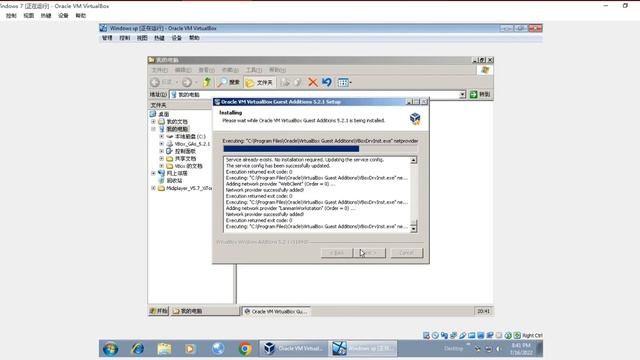Open the media player taskbar icon
The image size is (640, 360).
(190, 349)
